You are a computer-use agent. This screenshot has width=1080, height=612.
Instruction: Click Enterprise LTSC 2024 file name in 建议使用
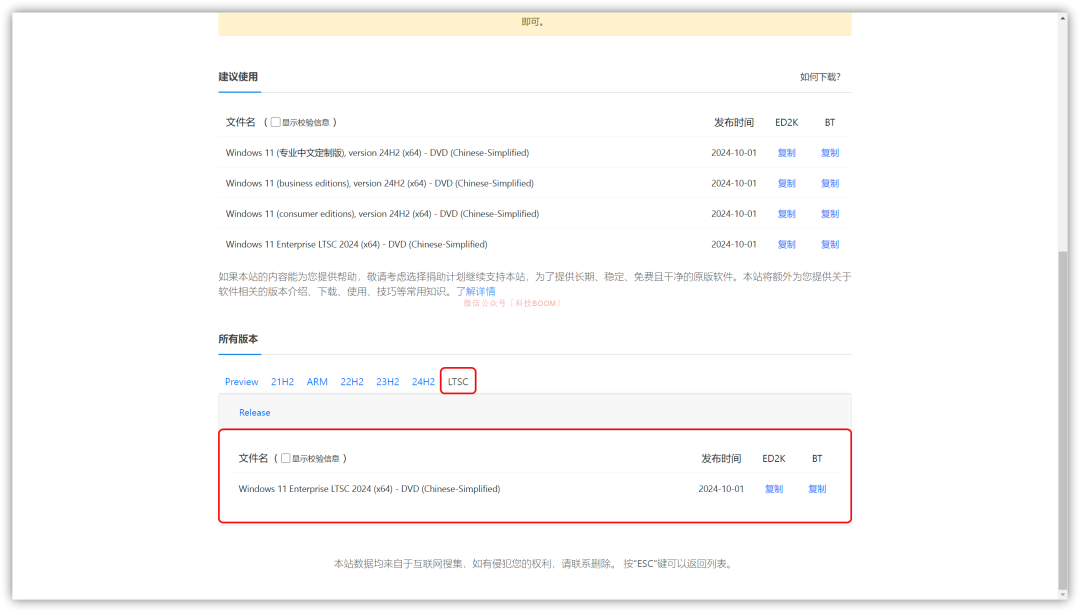click(x=356, y=244)
